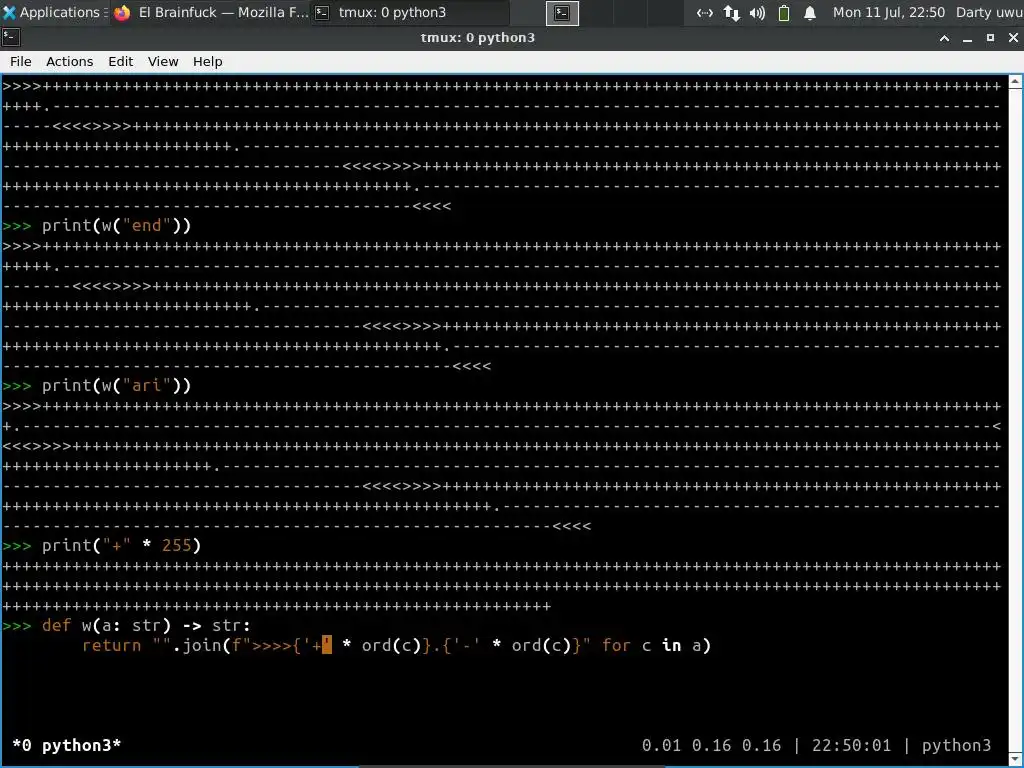1024x768 pixels.
Task: Open the Applications menu in the panel
Action: 54,12
